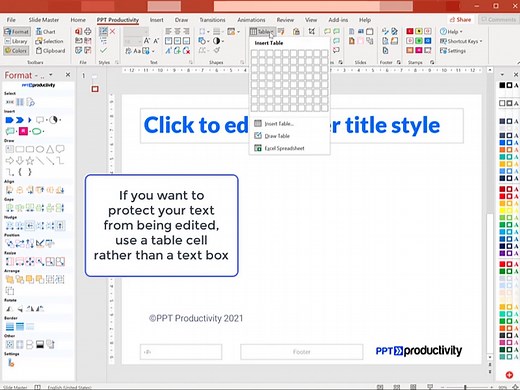Toggle the Selection toolbar button
This screenshot has width=520, height=390.
click(49, 41)
